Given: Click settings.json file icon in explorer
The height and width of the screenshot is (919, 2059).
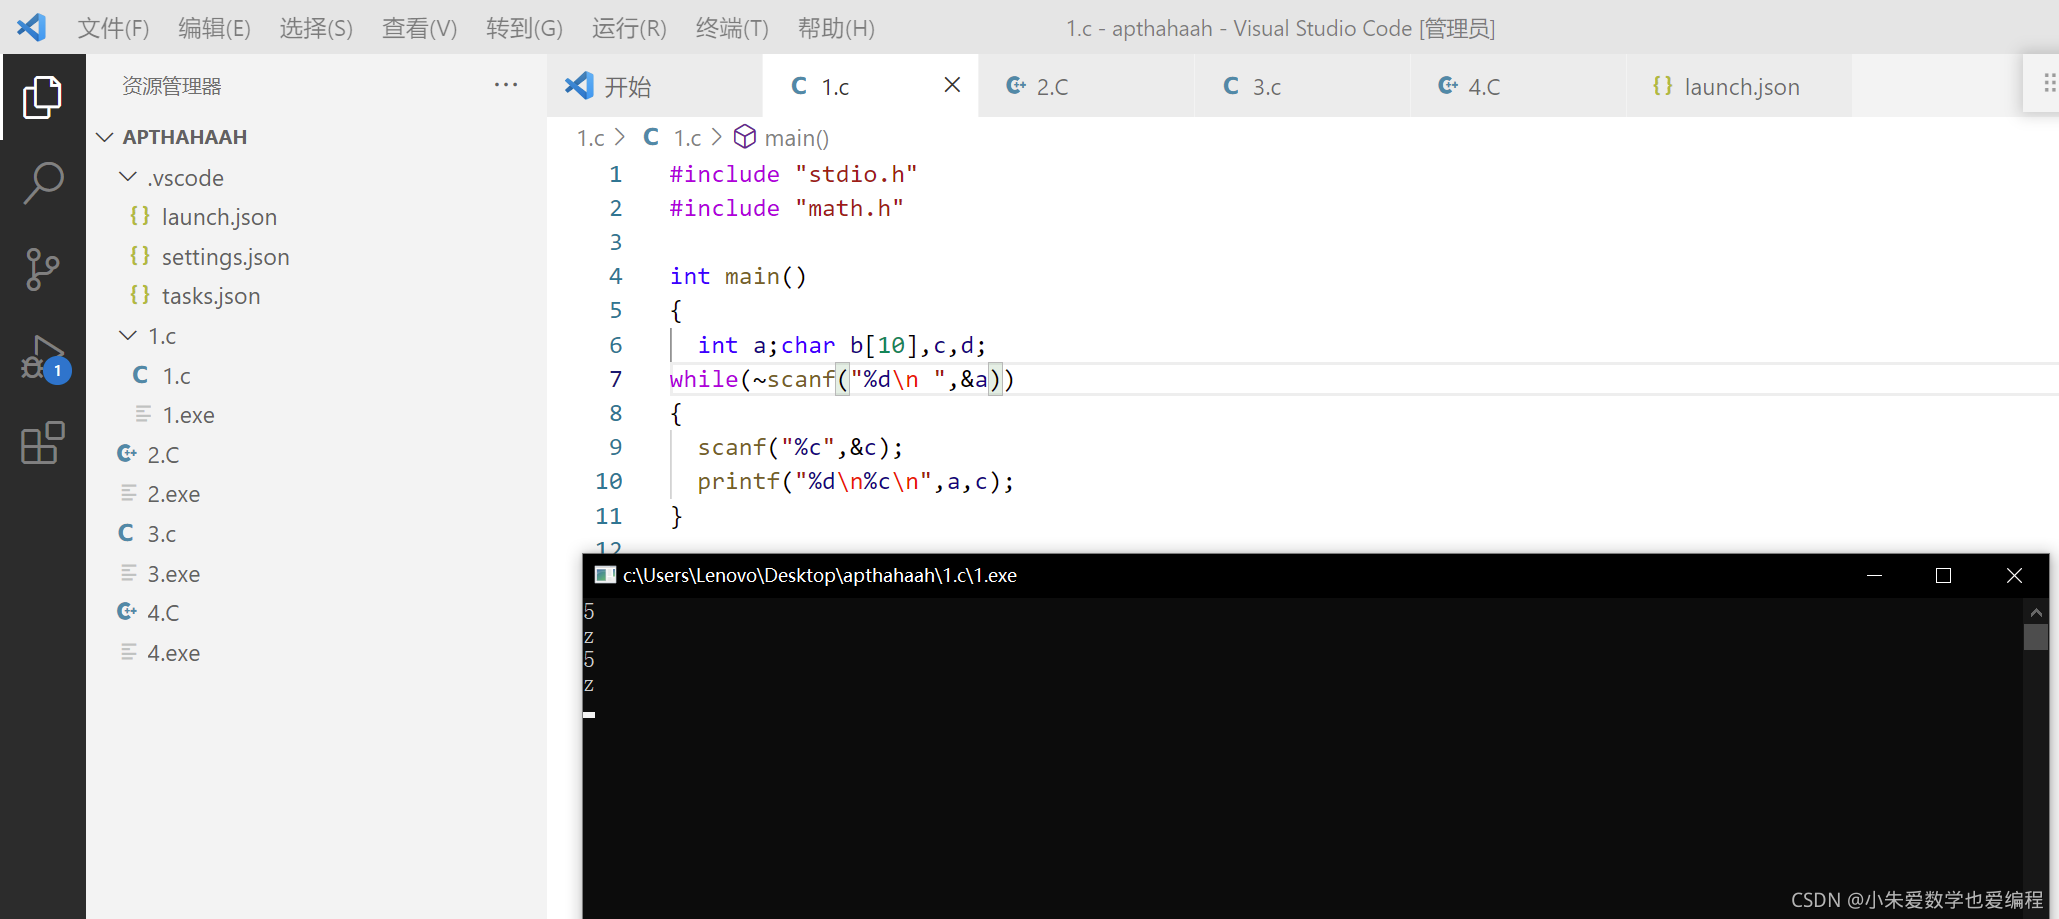Looking at the screenshot, I should [140, 256].
